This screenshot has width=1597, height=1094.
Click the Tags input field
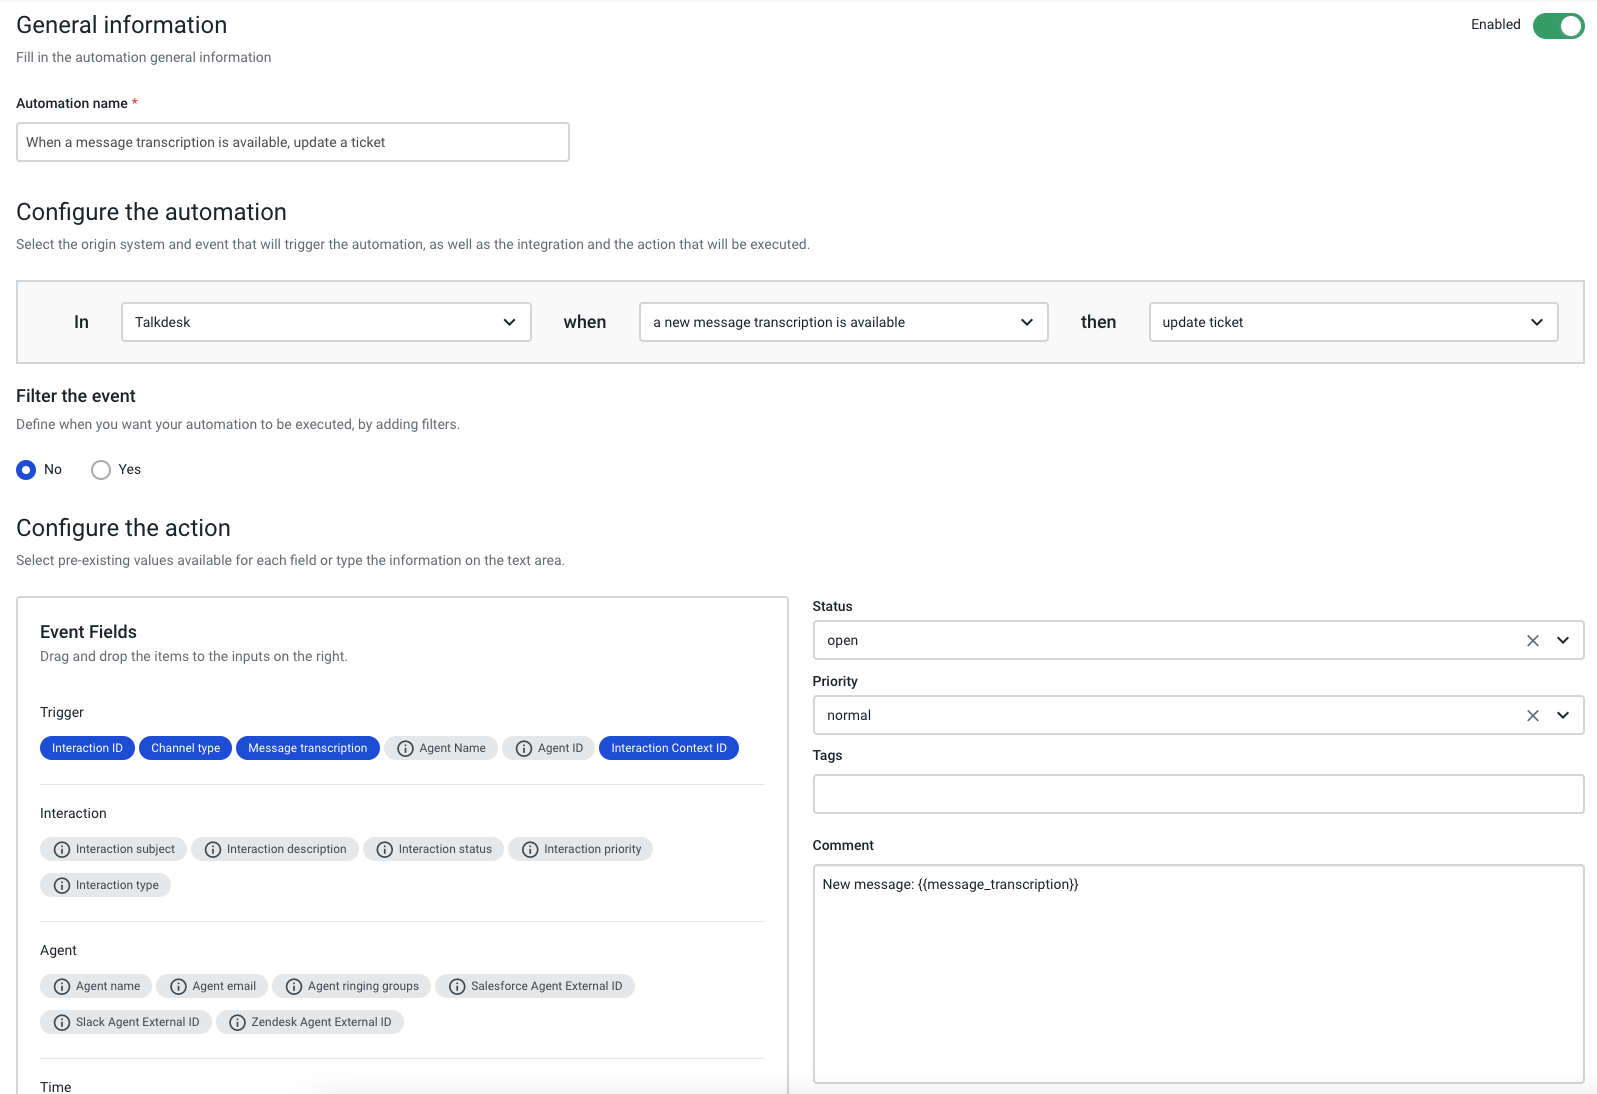1198,794
